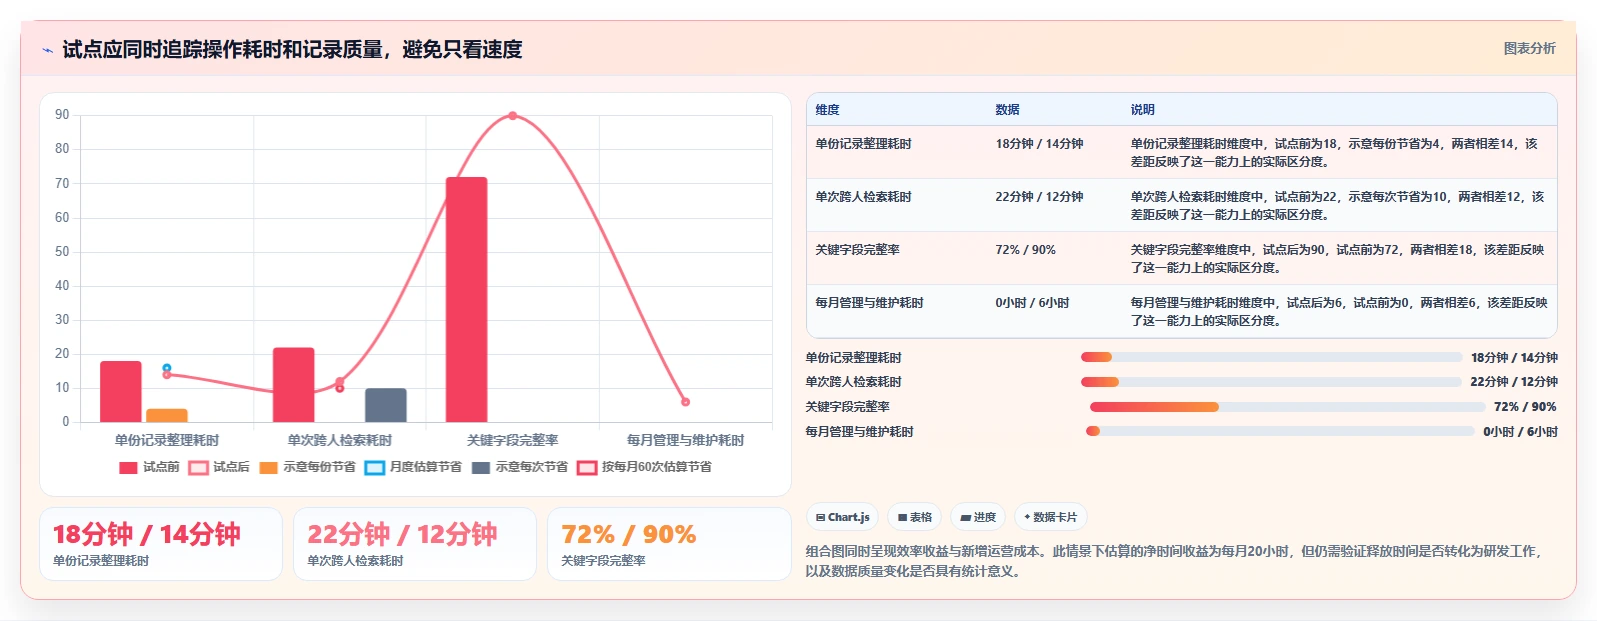Screen dimensions: 1597x621
Task: Click the Chart.js tag icon chip
Action: coord(842,517)
